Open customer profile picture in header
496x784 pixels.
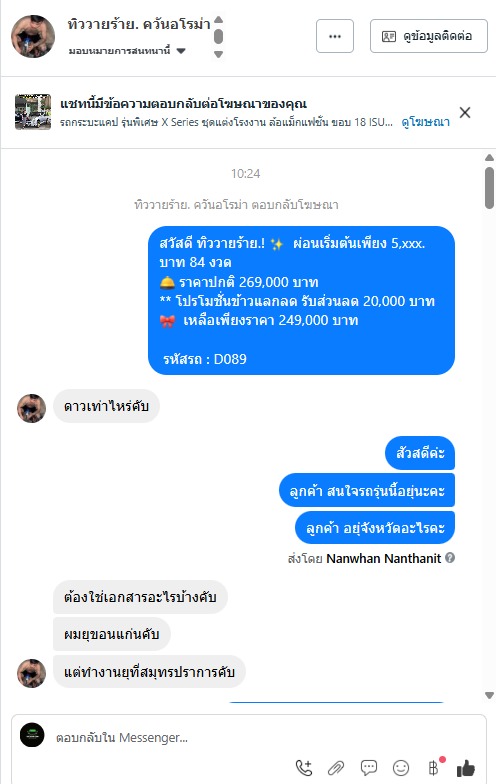point(33,36)
